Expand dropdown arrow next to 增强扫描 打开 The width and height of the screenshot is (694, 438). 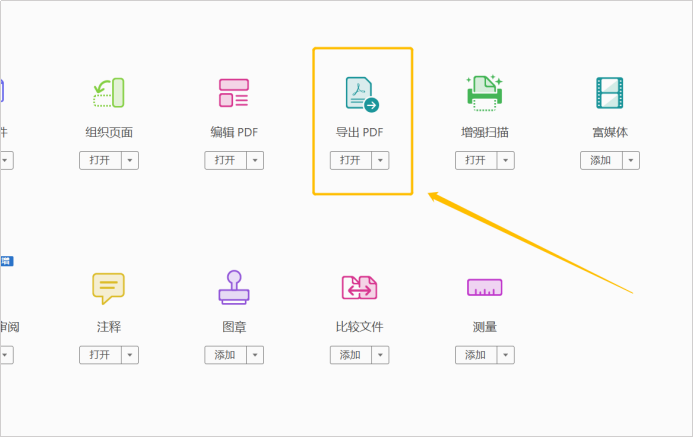pyautogui.click(x=505, y=160)
